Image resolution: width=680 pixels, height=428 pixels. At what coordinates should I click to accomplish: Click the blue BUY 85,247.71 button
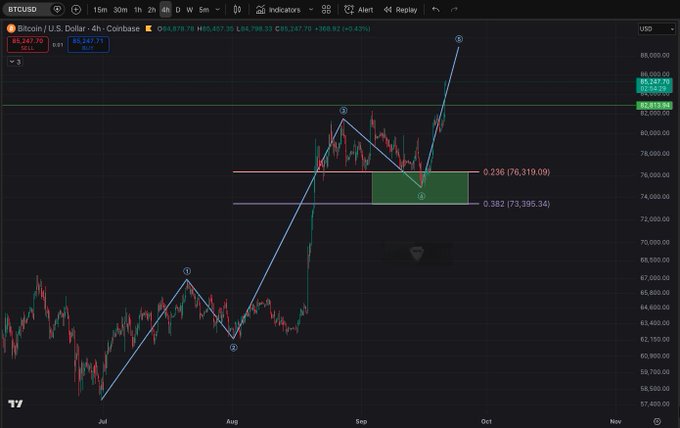coord(88,44)
